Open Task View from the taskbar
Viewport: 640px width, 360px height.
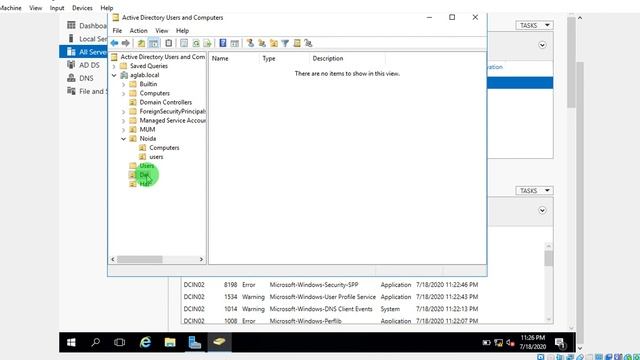click(120, 342)
